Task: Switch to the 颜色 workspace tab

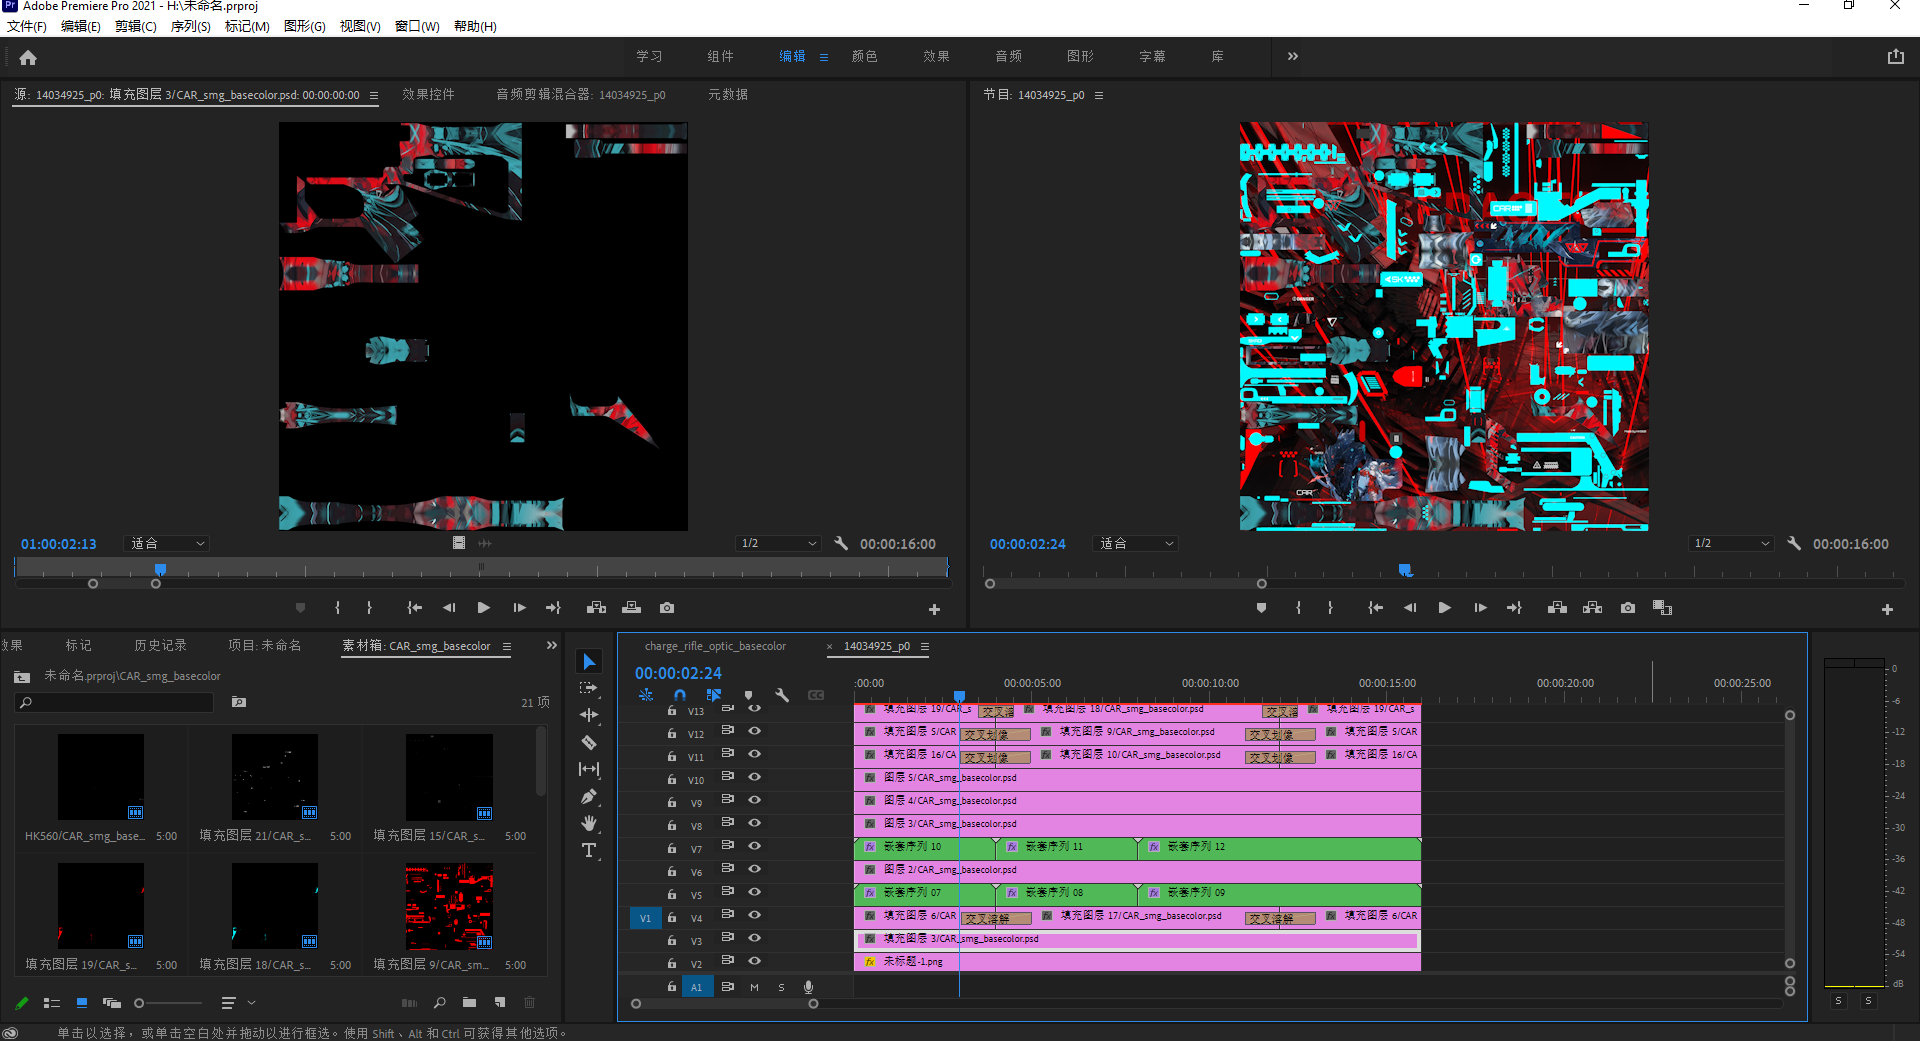Action: 864,56
